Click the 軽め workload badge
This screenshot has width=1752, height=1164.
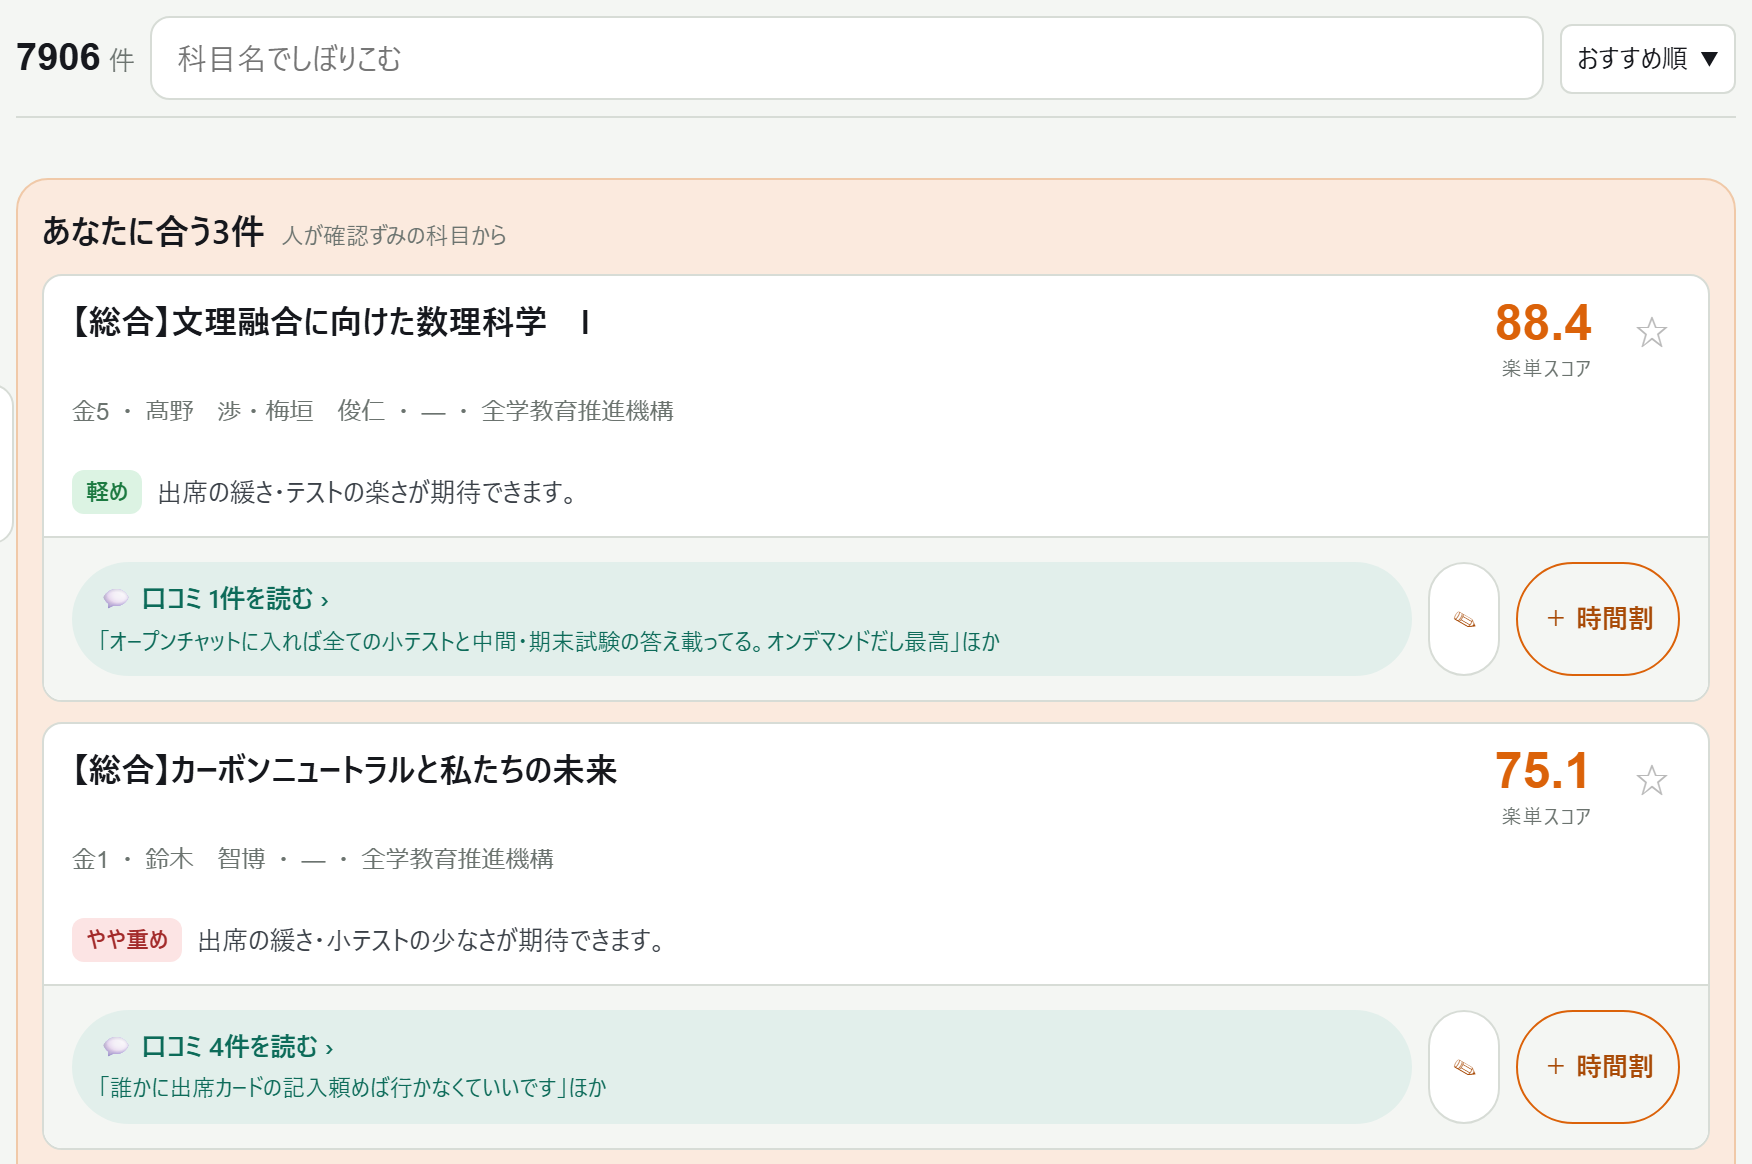pyautogui.click(x=107, y=492)
